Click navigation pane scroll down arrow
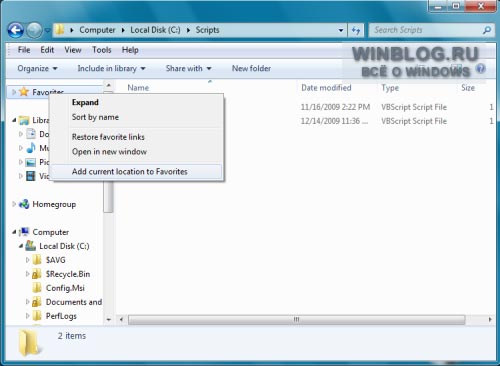 click(x=108, y=320)
